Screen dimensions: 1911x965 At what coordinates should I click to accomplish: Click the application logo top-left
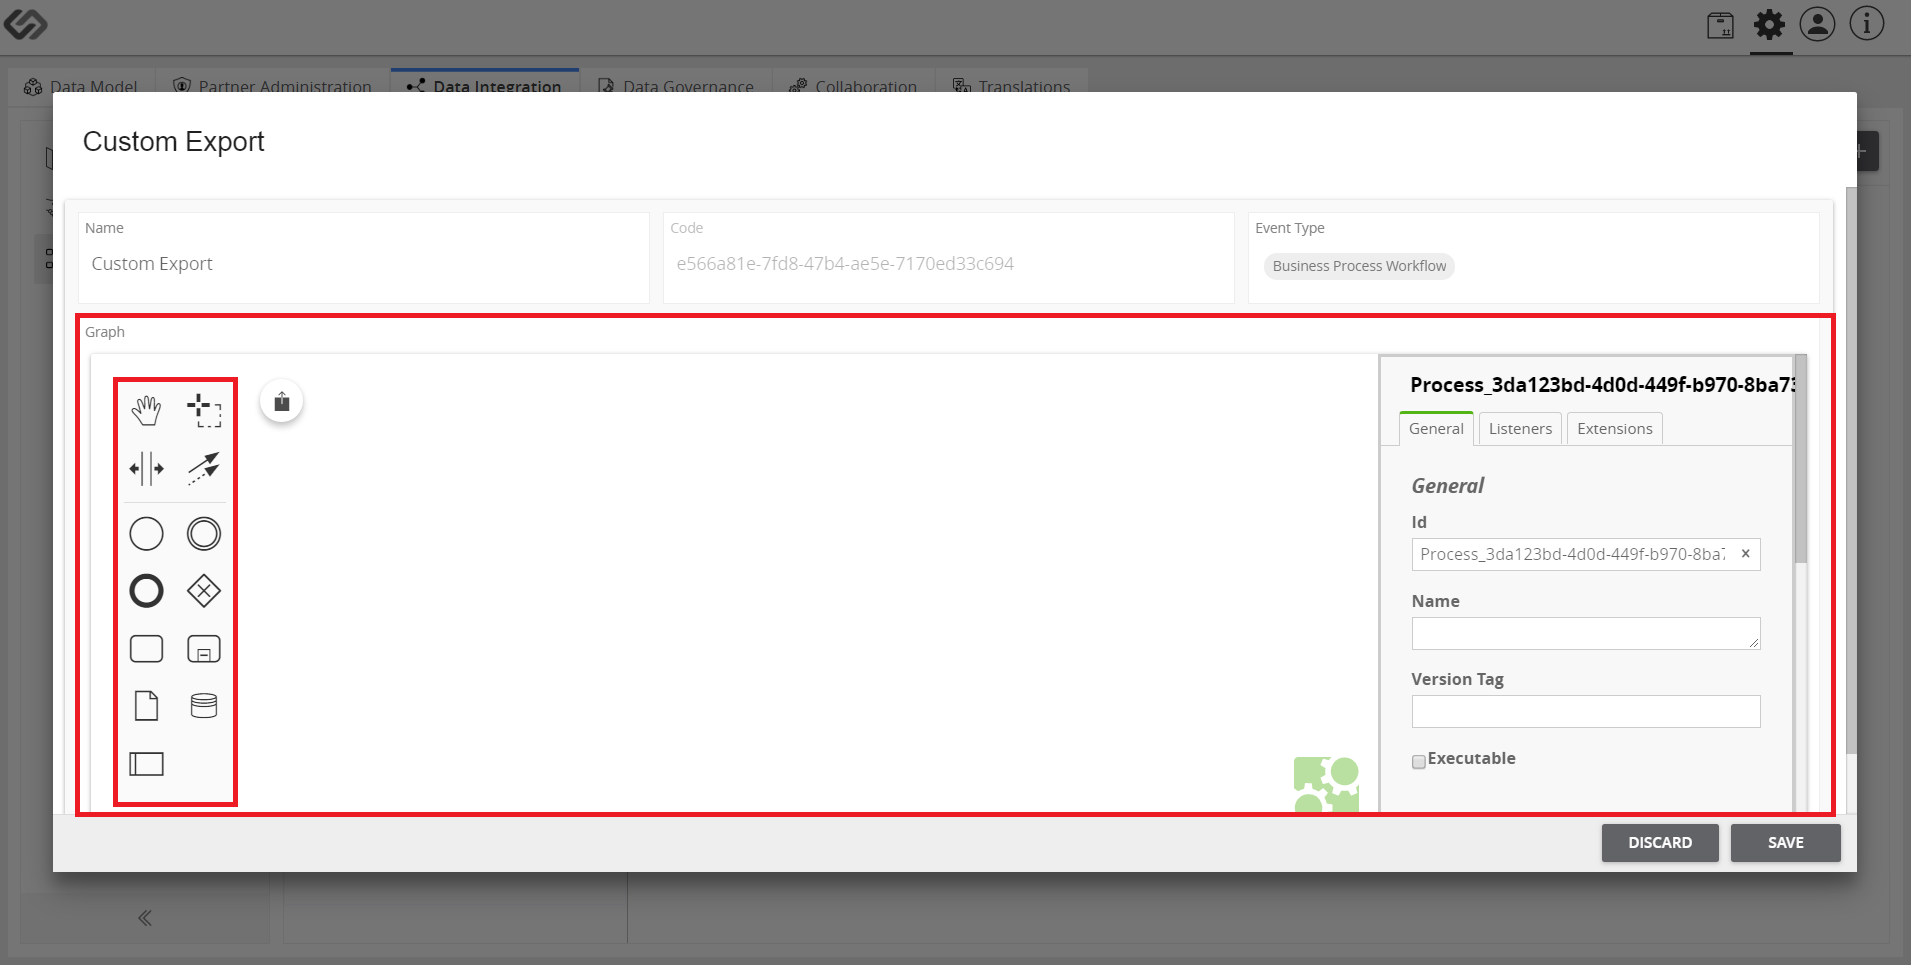(25, 24)
